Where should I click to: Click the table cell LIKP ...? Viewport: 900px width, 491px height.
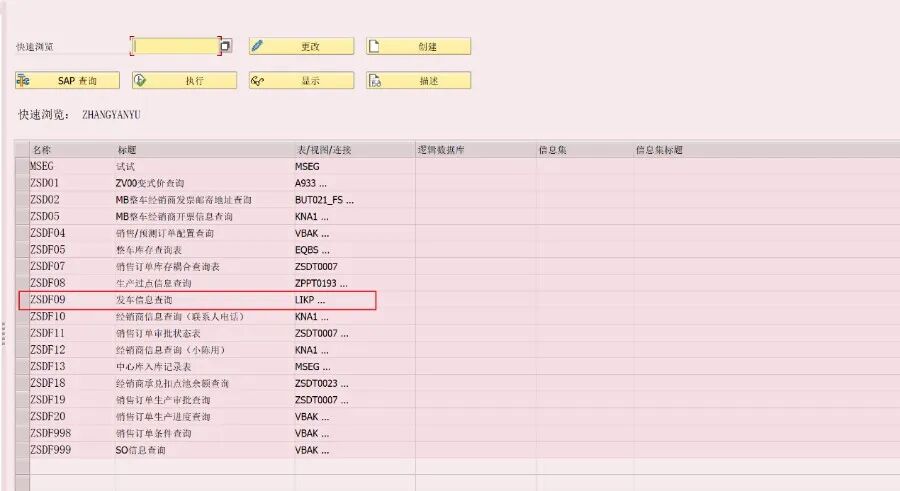tap(310, 300)
